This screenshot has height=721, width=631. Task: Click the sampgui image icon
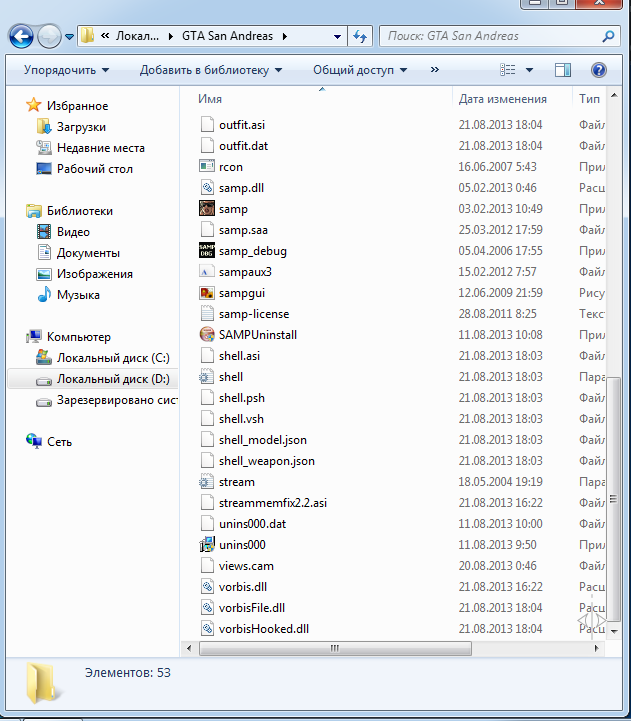pos(207,292)
